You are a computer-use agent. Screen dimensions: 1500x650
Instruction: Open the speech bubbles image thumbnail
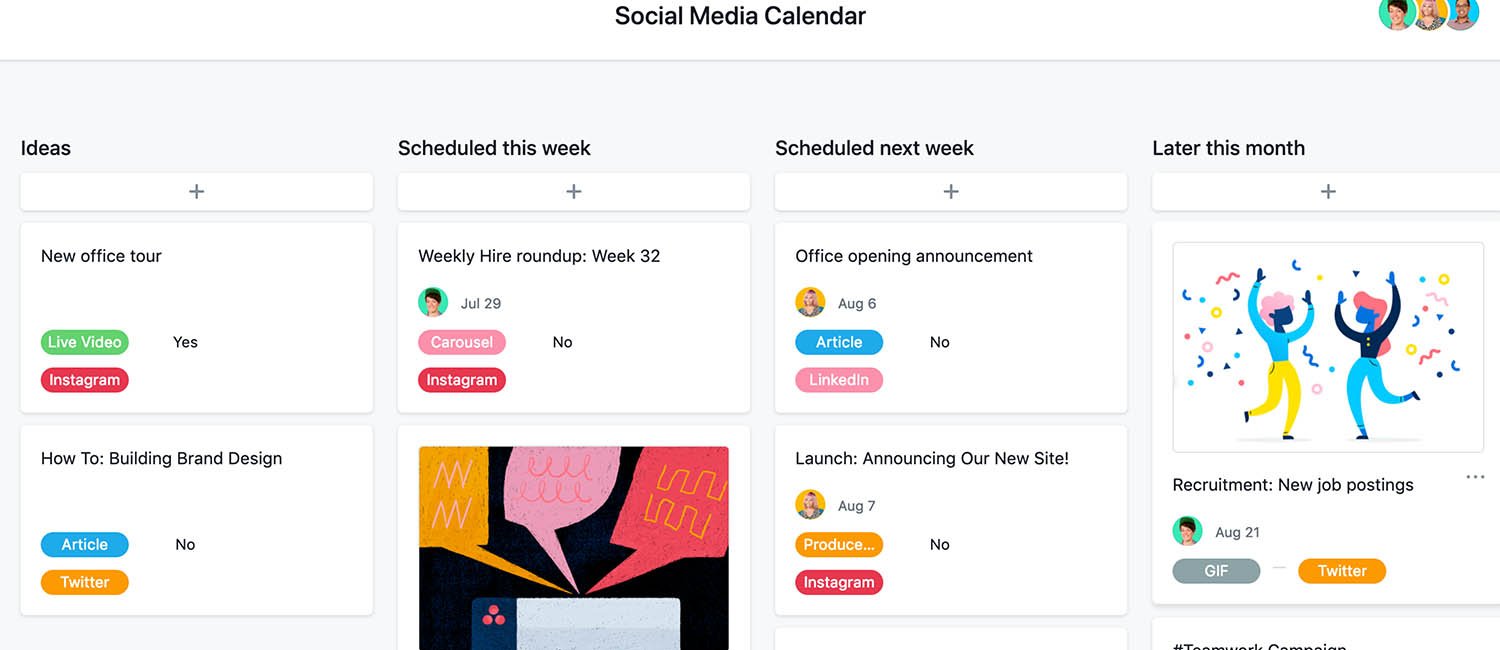tap(574, 548)
